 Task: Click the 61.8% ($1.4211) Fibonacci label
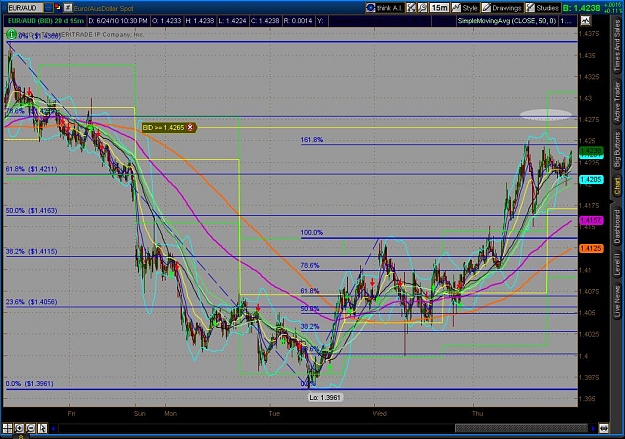click(x=31, y=169)
